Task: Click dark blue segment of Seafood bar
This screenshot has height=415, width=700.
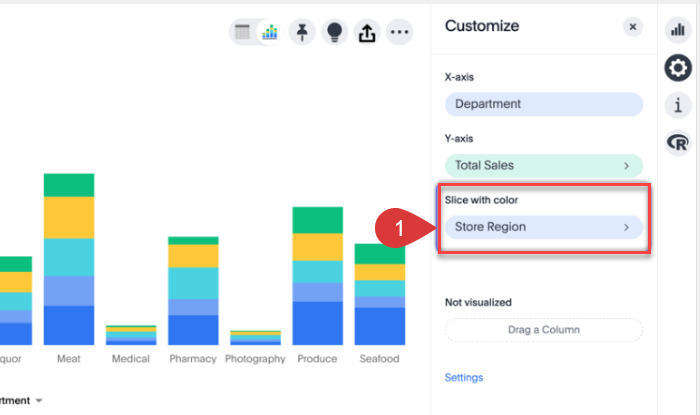Action: pyautogui.click(x=380, y=326)
